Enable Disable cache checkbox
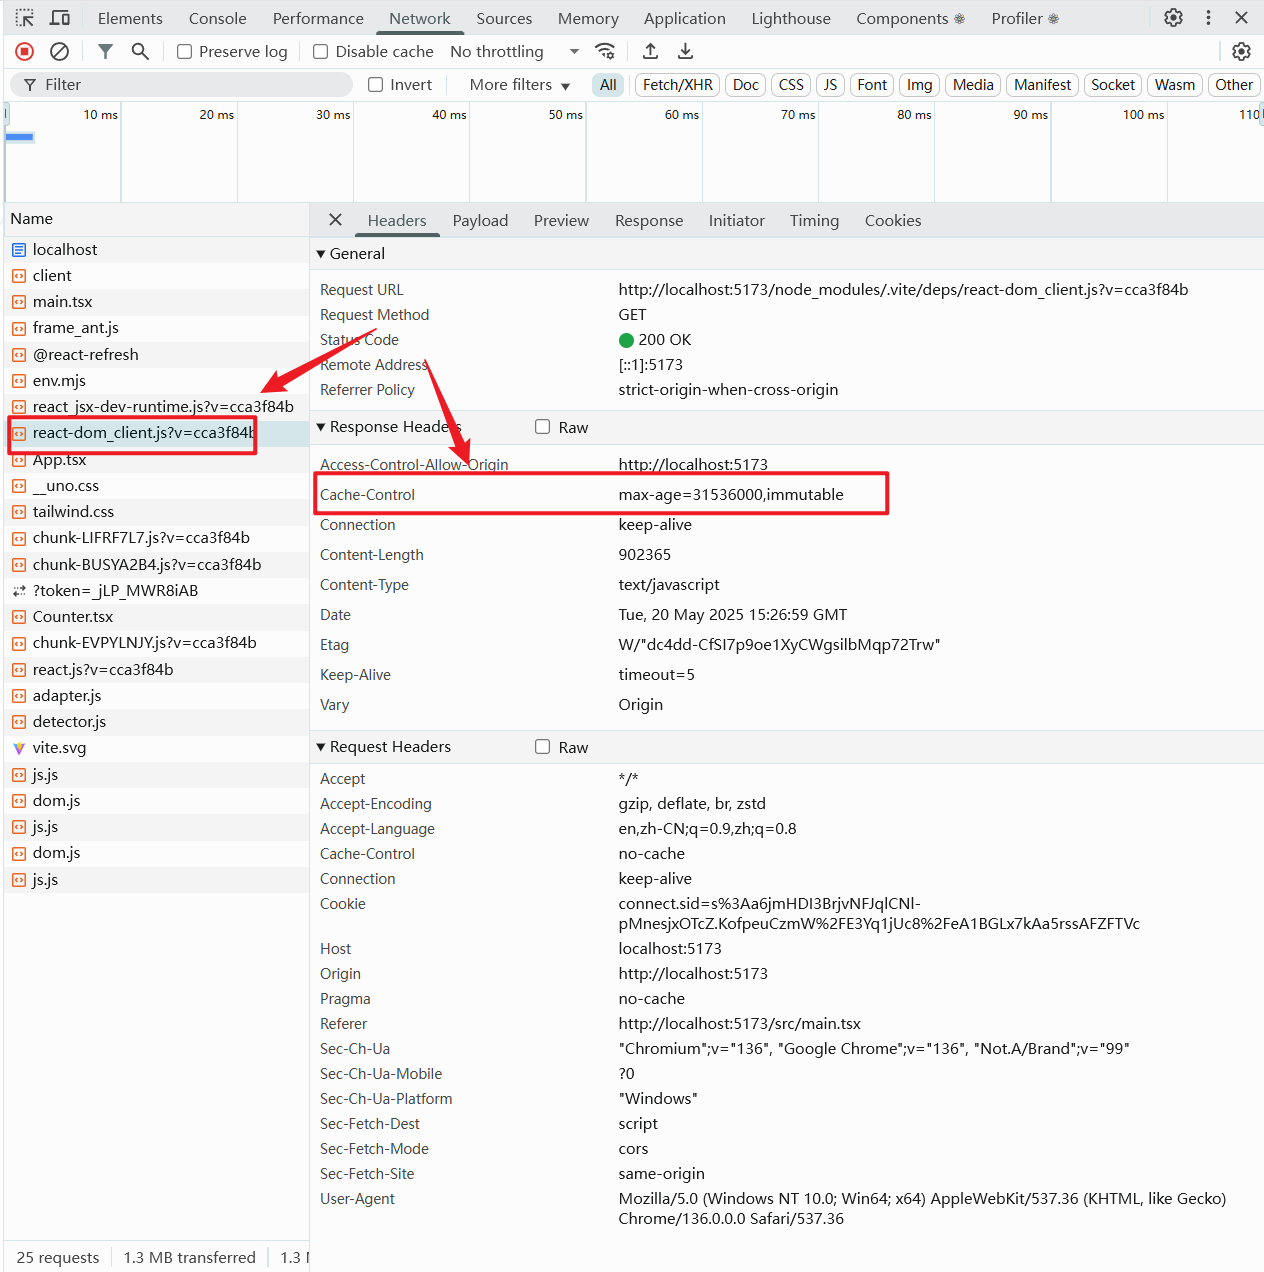1264x1272 pixels. [320, 52]
